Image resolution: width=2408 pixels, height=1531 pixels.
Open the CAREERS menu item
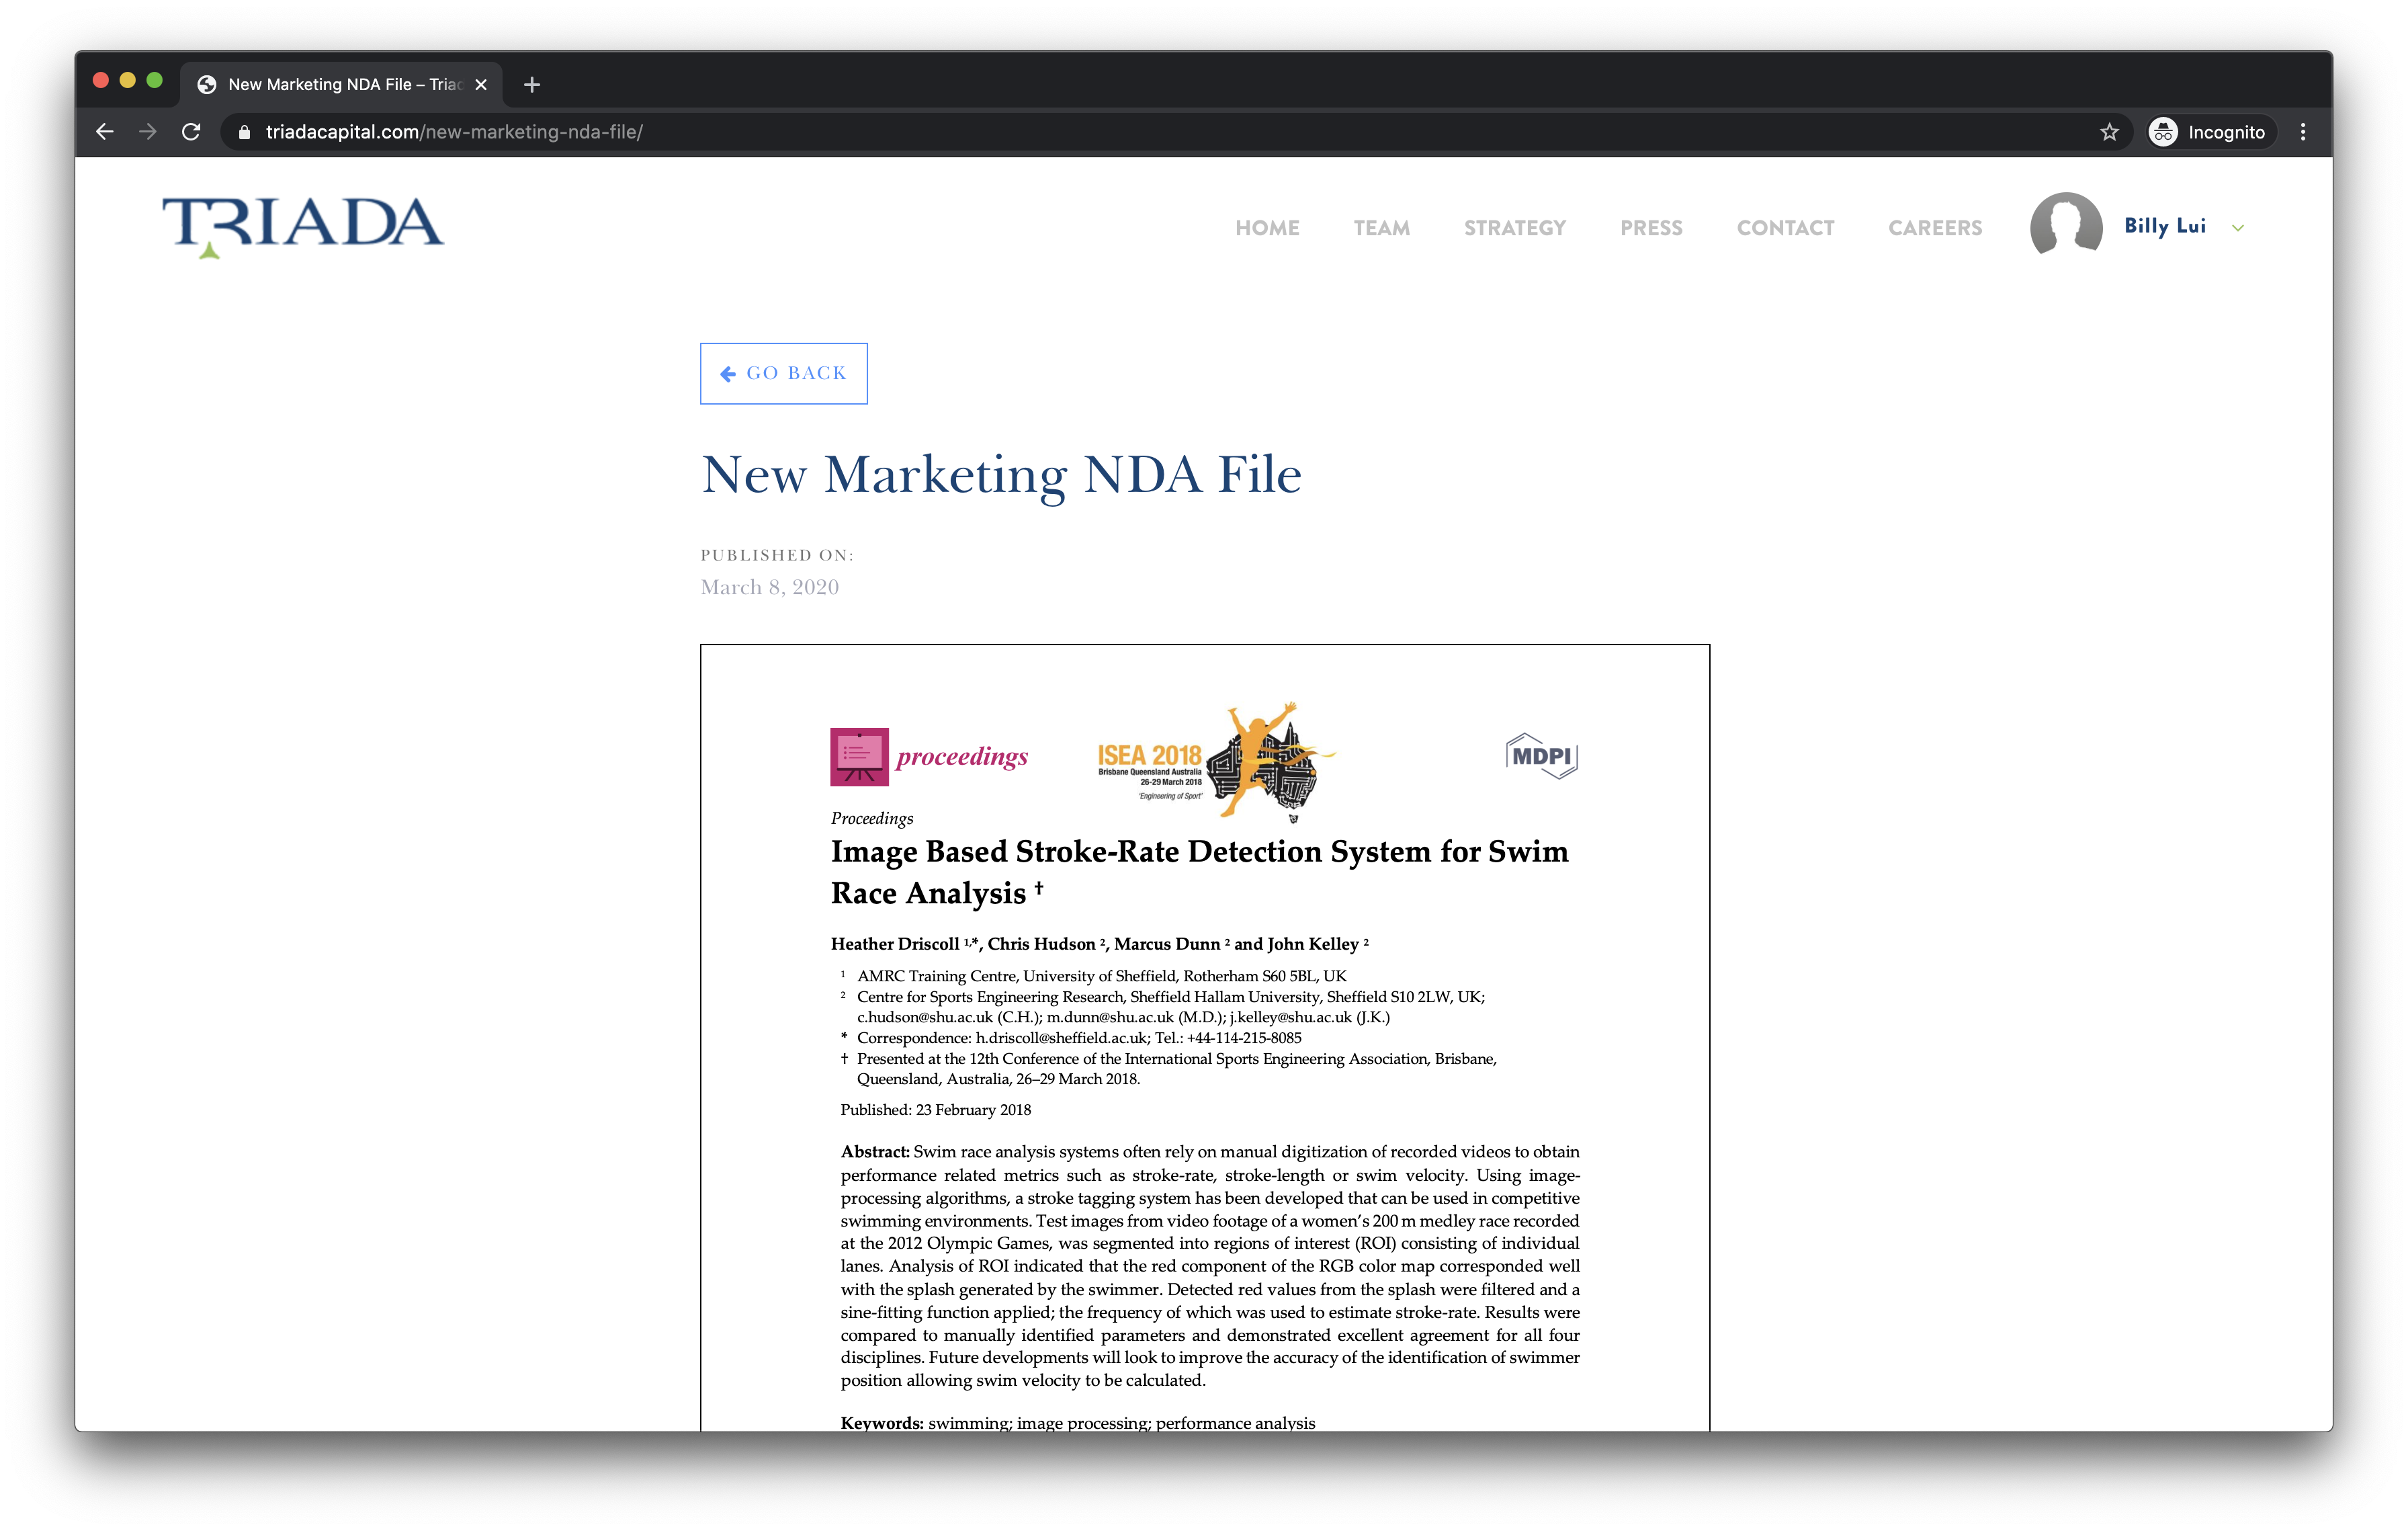(x=1935, y=228)
